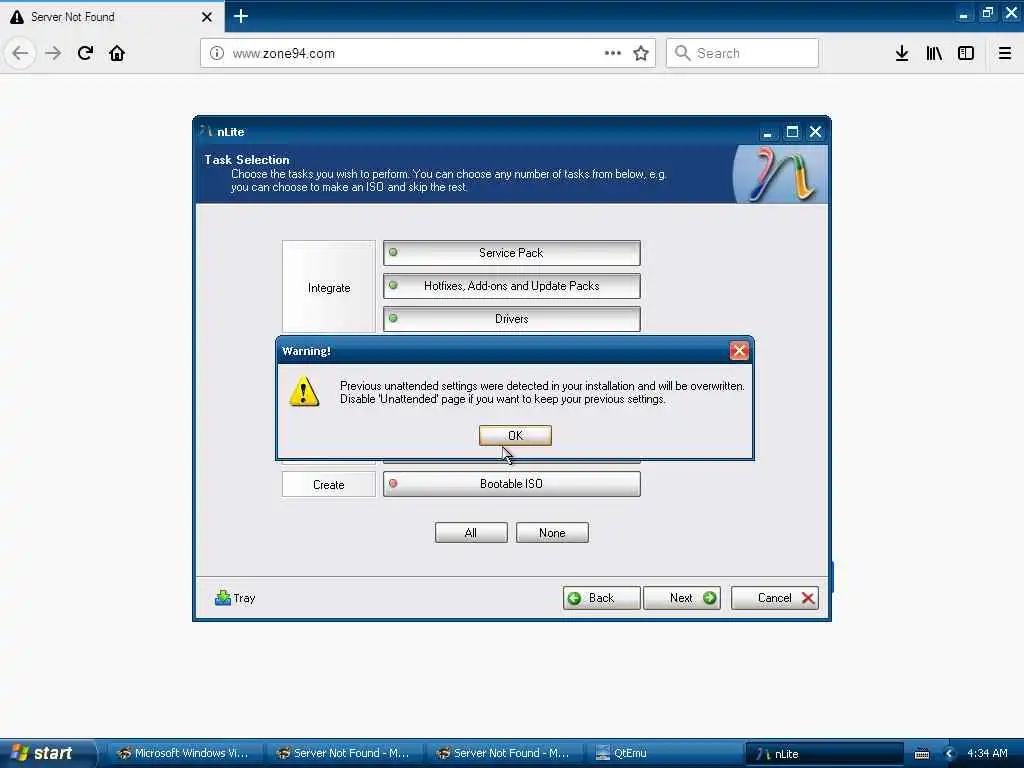Expand hidden system tray icons arrow
This screenshot has width=1024, height=768.
pos(949,754)
